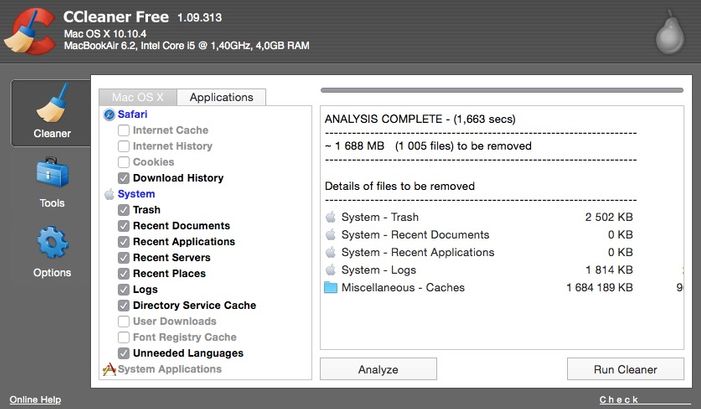This screenshot has width=701, height=409.
Task: Disable the Directory Service Cache checkbox
Action: coord(124,305)
